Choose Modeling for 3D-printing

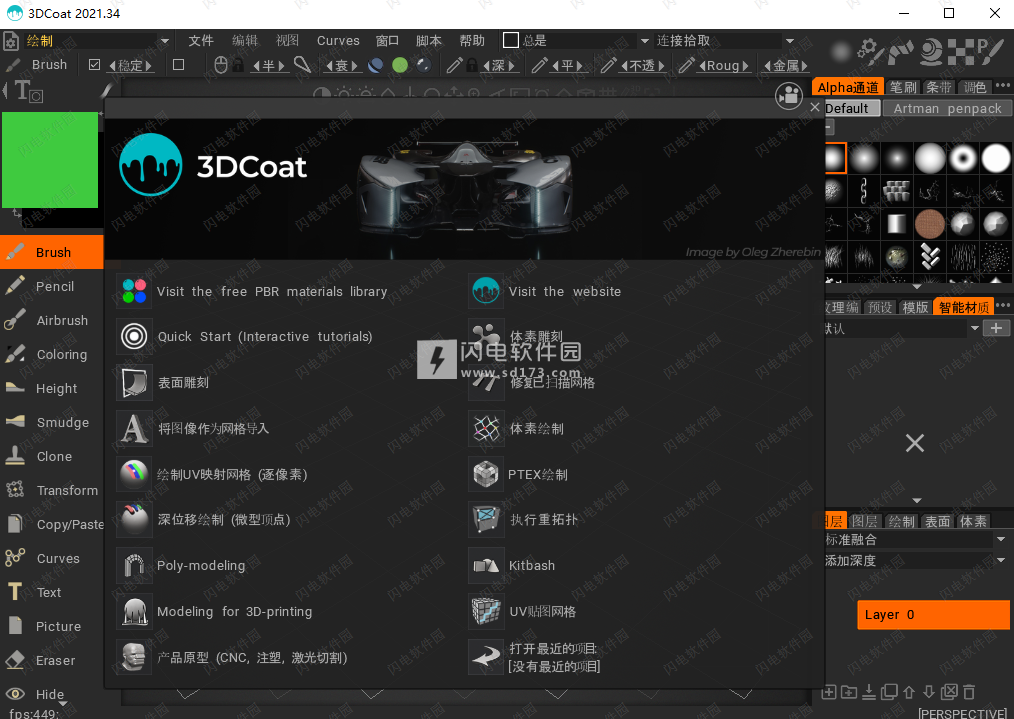click(234, 612)
